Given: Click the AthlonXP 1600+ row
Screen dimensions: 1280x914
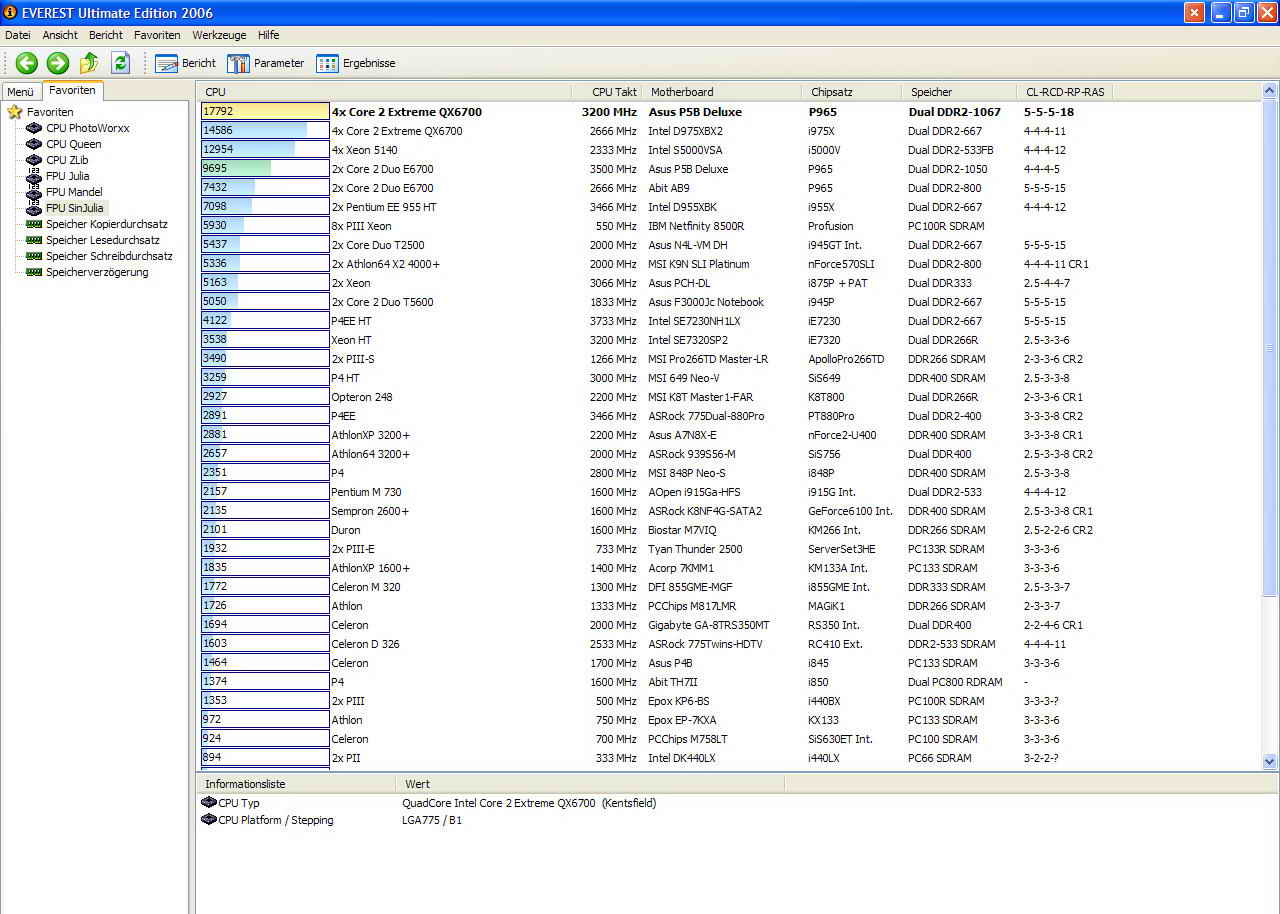Looking at the screenshot, I should (729, 568).
